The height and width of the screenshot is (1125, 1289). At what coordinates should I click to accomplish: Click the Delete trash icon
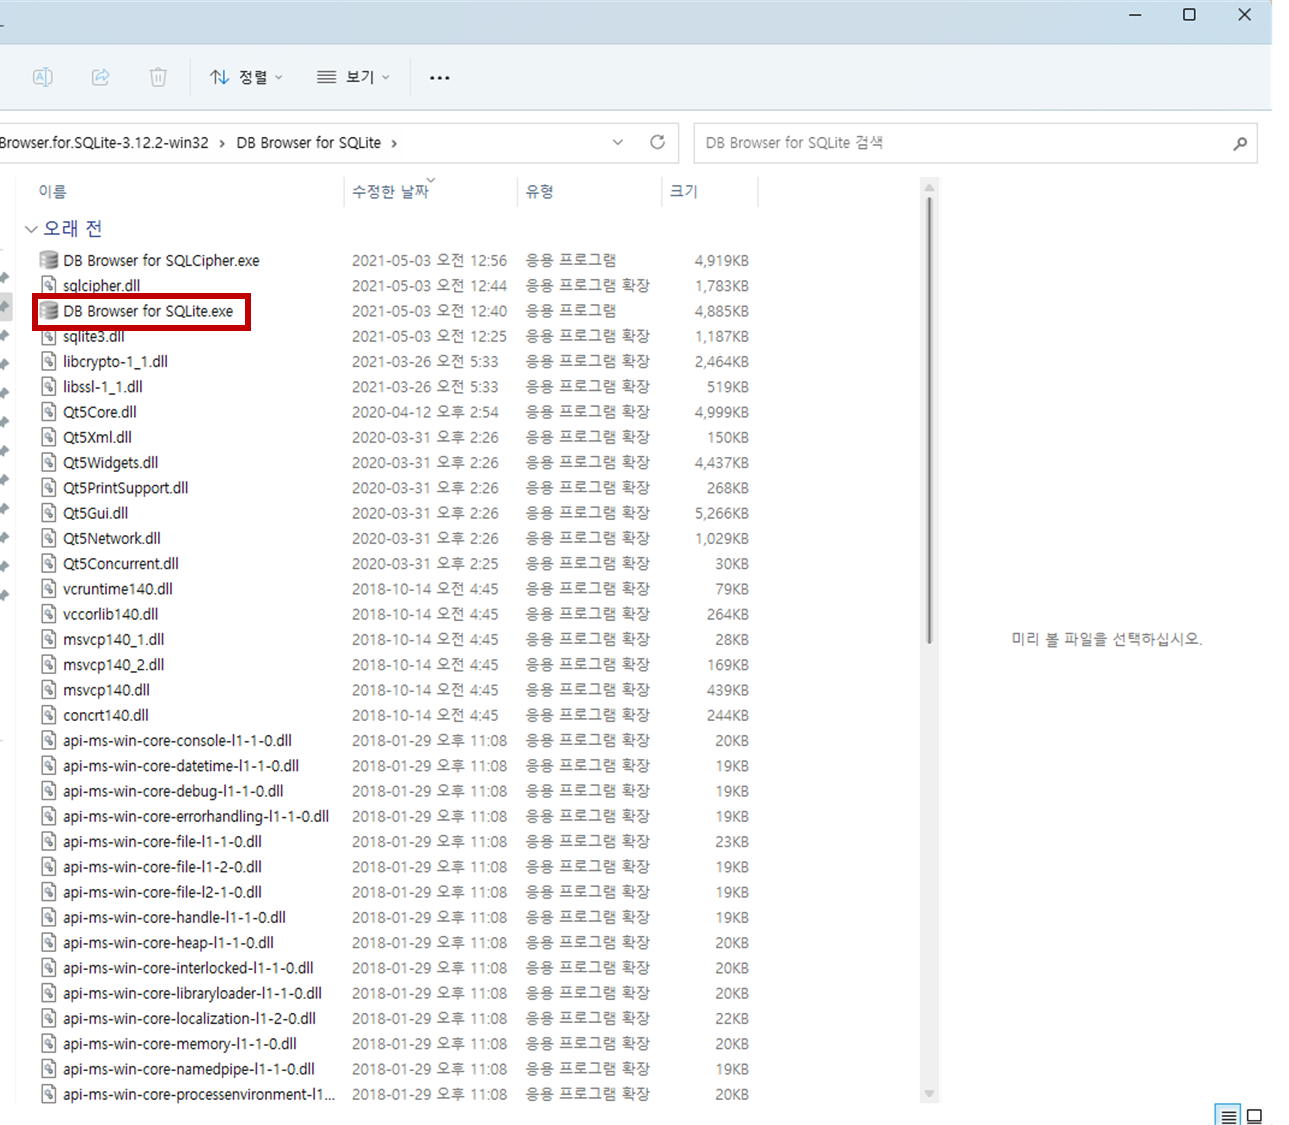[x=158, y=77]
